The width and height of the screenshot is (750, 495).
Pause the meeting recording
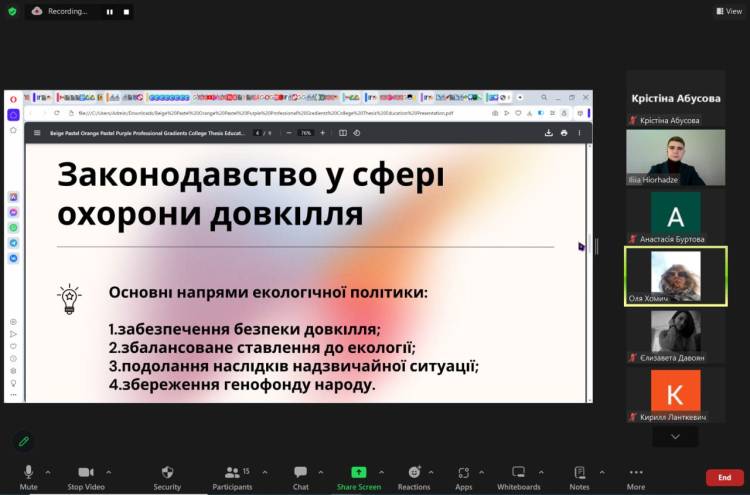[111, 11]
